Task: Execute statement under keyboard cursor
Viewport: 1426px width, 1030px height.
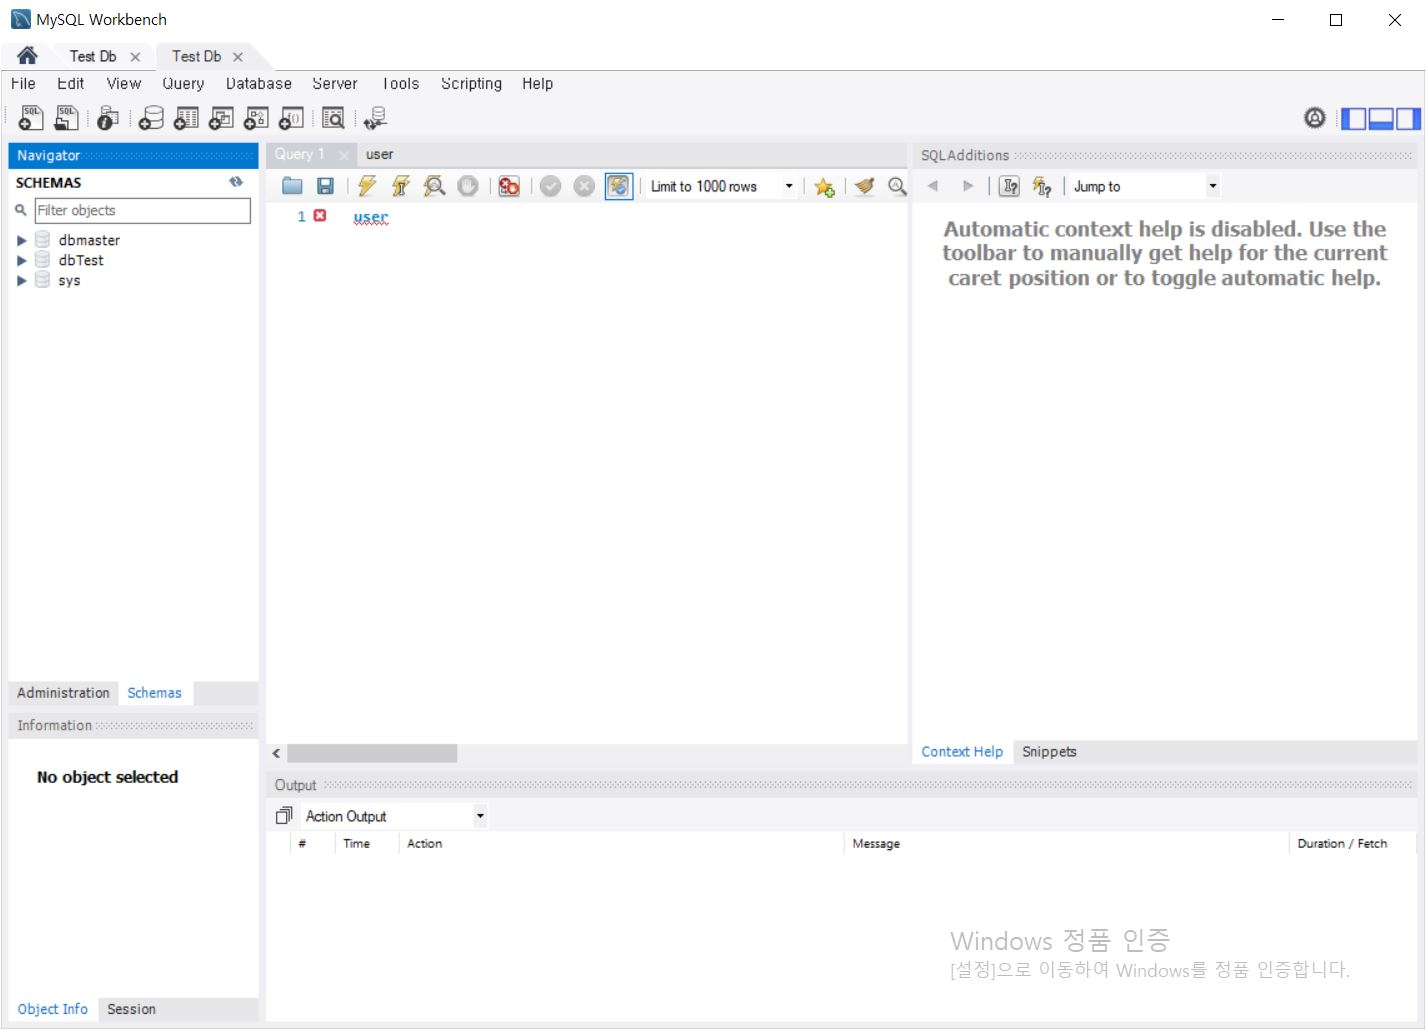Action: tap(401, 186)
